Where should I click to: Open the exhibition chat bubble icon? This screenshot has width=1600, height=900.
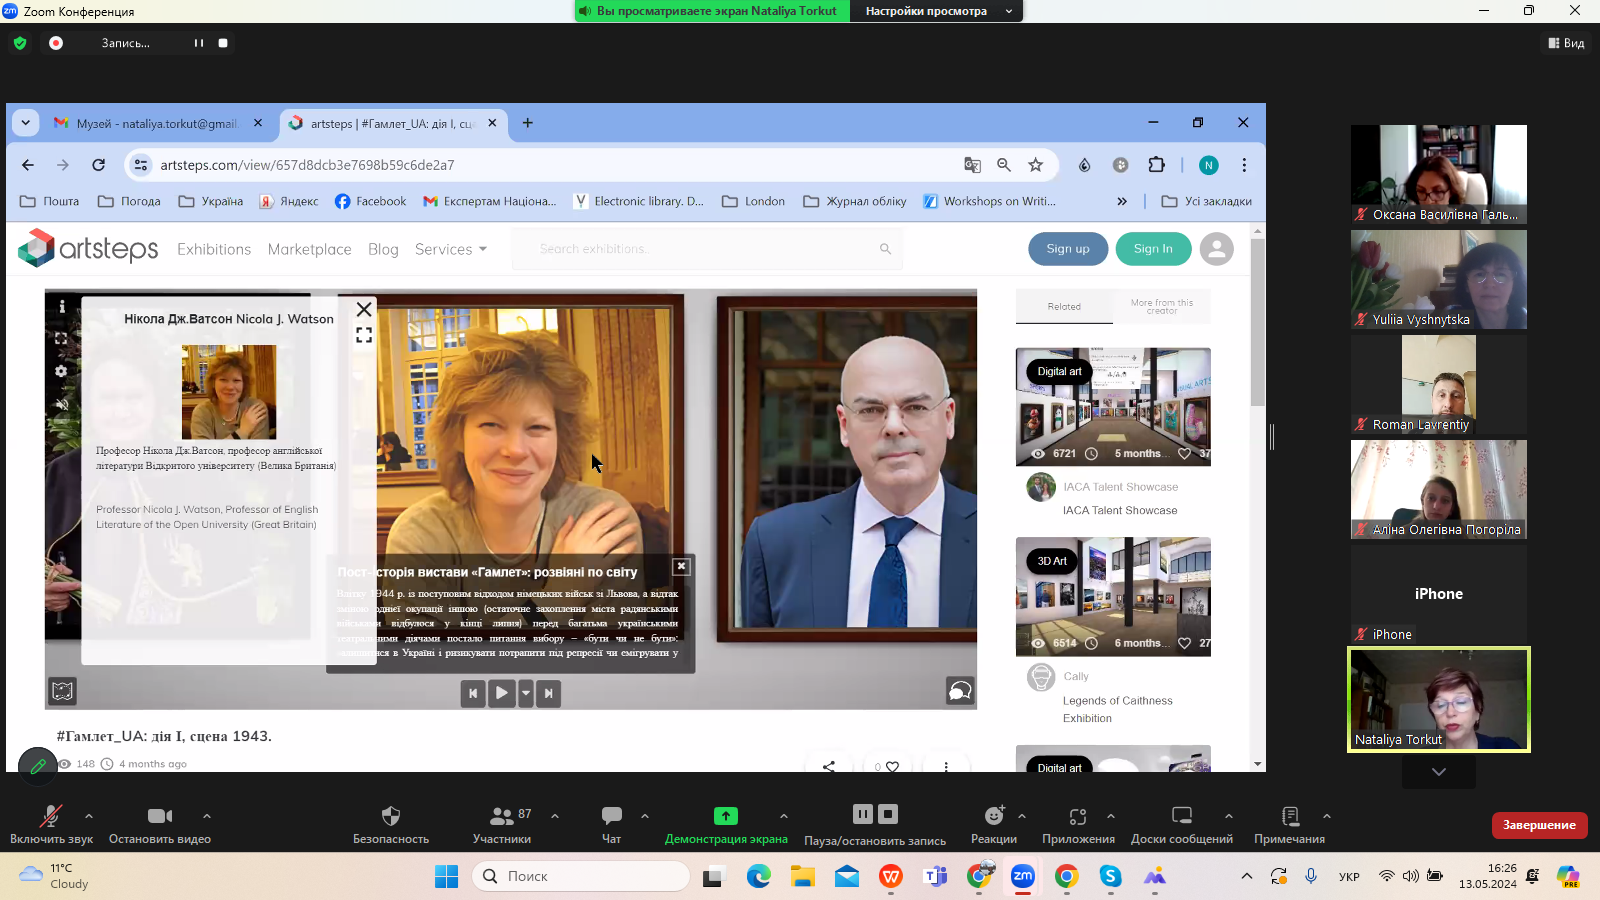(x=959, y=691)
